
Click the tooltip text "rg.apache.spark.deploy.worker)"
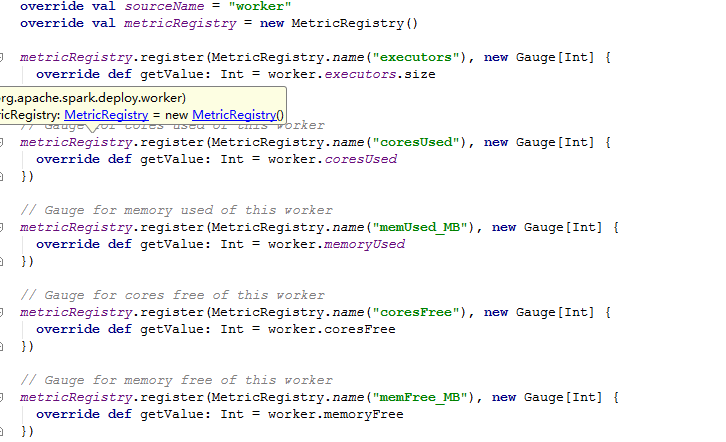click(93, 98)
